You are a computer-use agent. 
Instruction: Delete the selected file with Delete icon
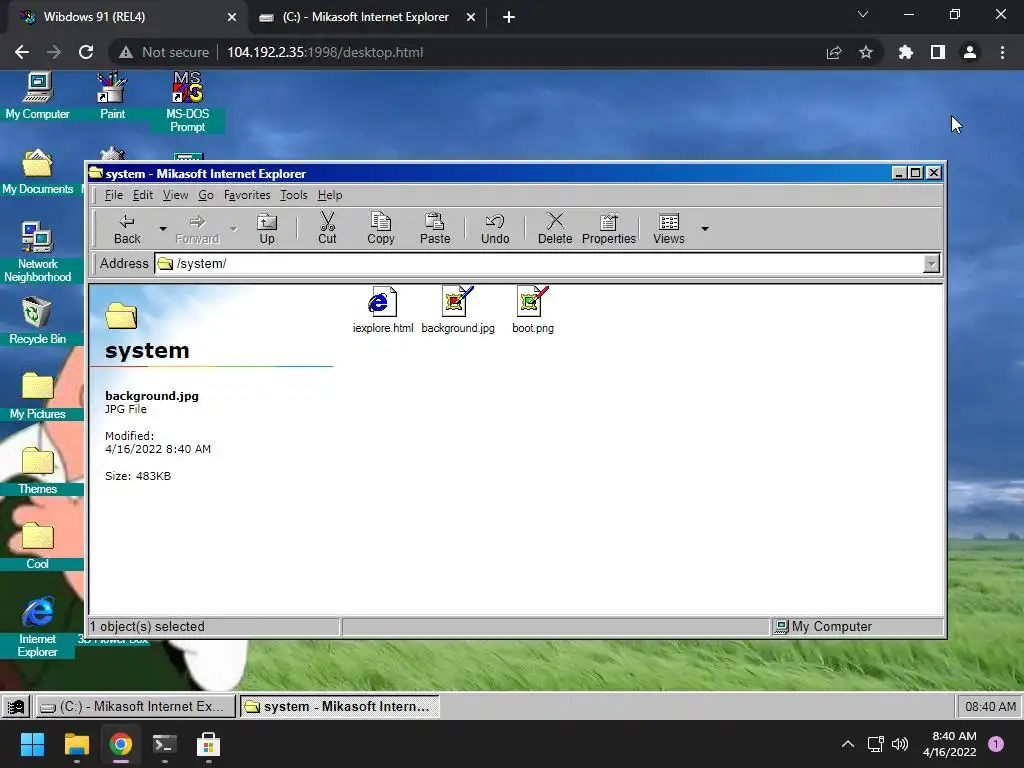(x=554, y=229)
